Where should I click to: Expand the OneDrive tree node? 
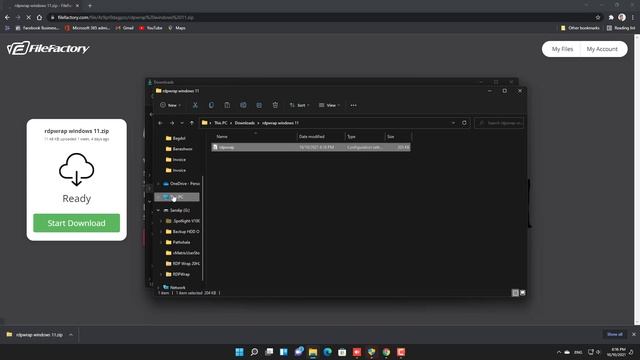point(158,184)
